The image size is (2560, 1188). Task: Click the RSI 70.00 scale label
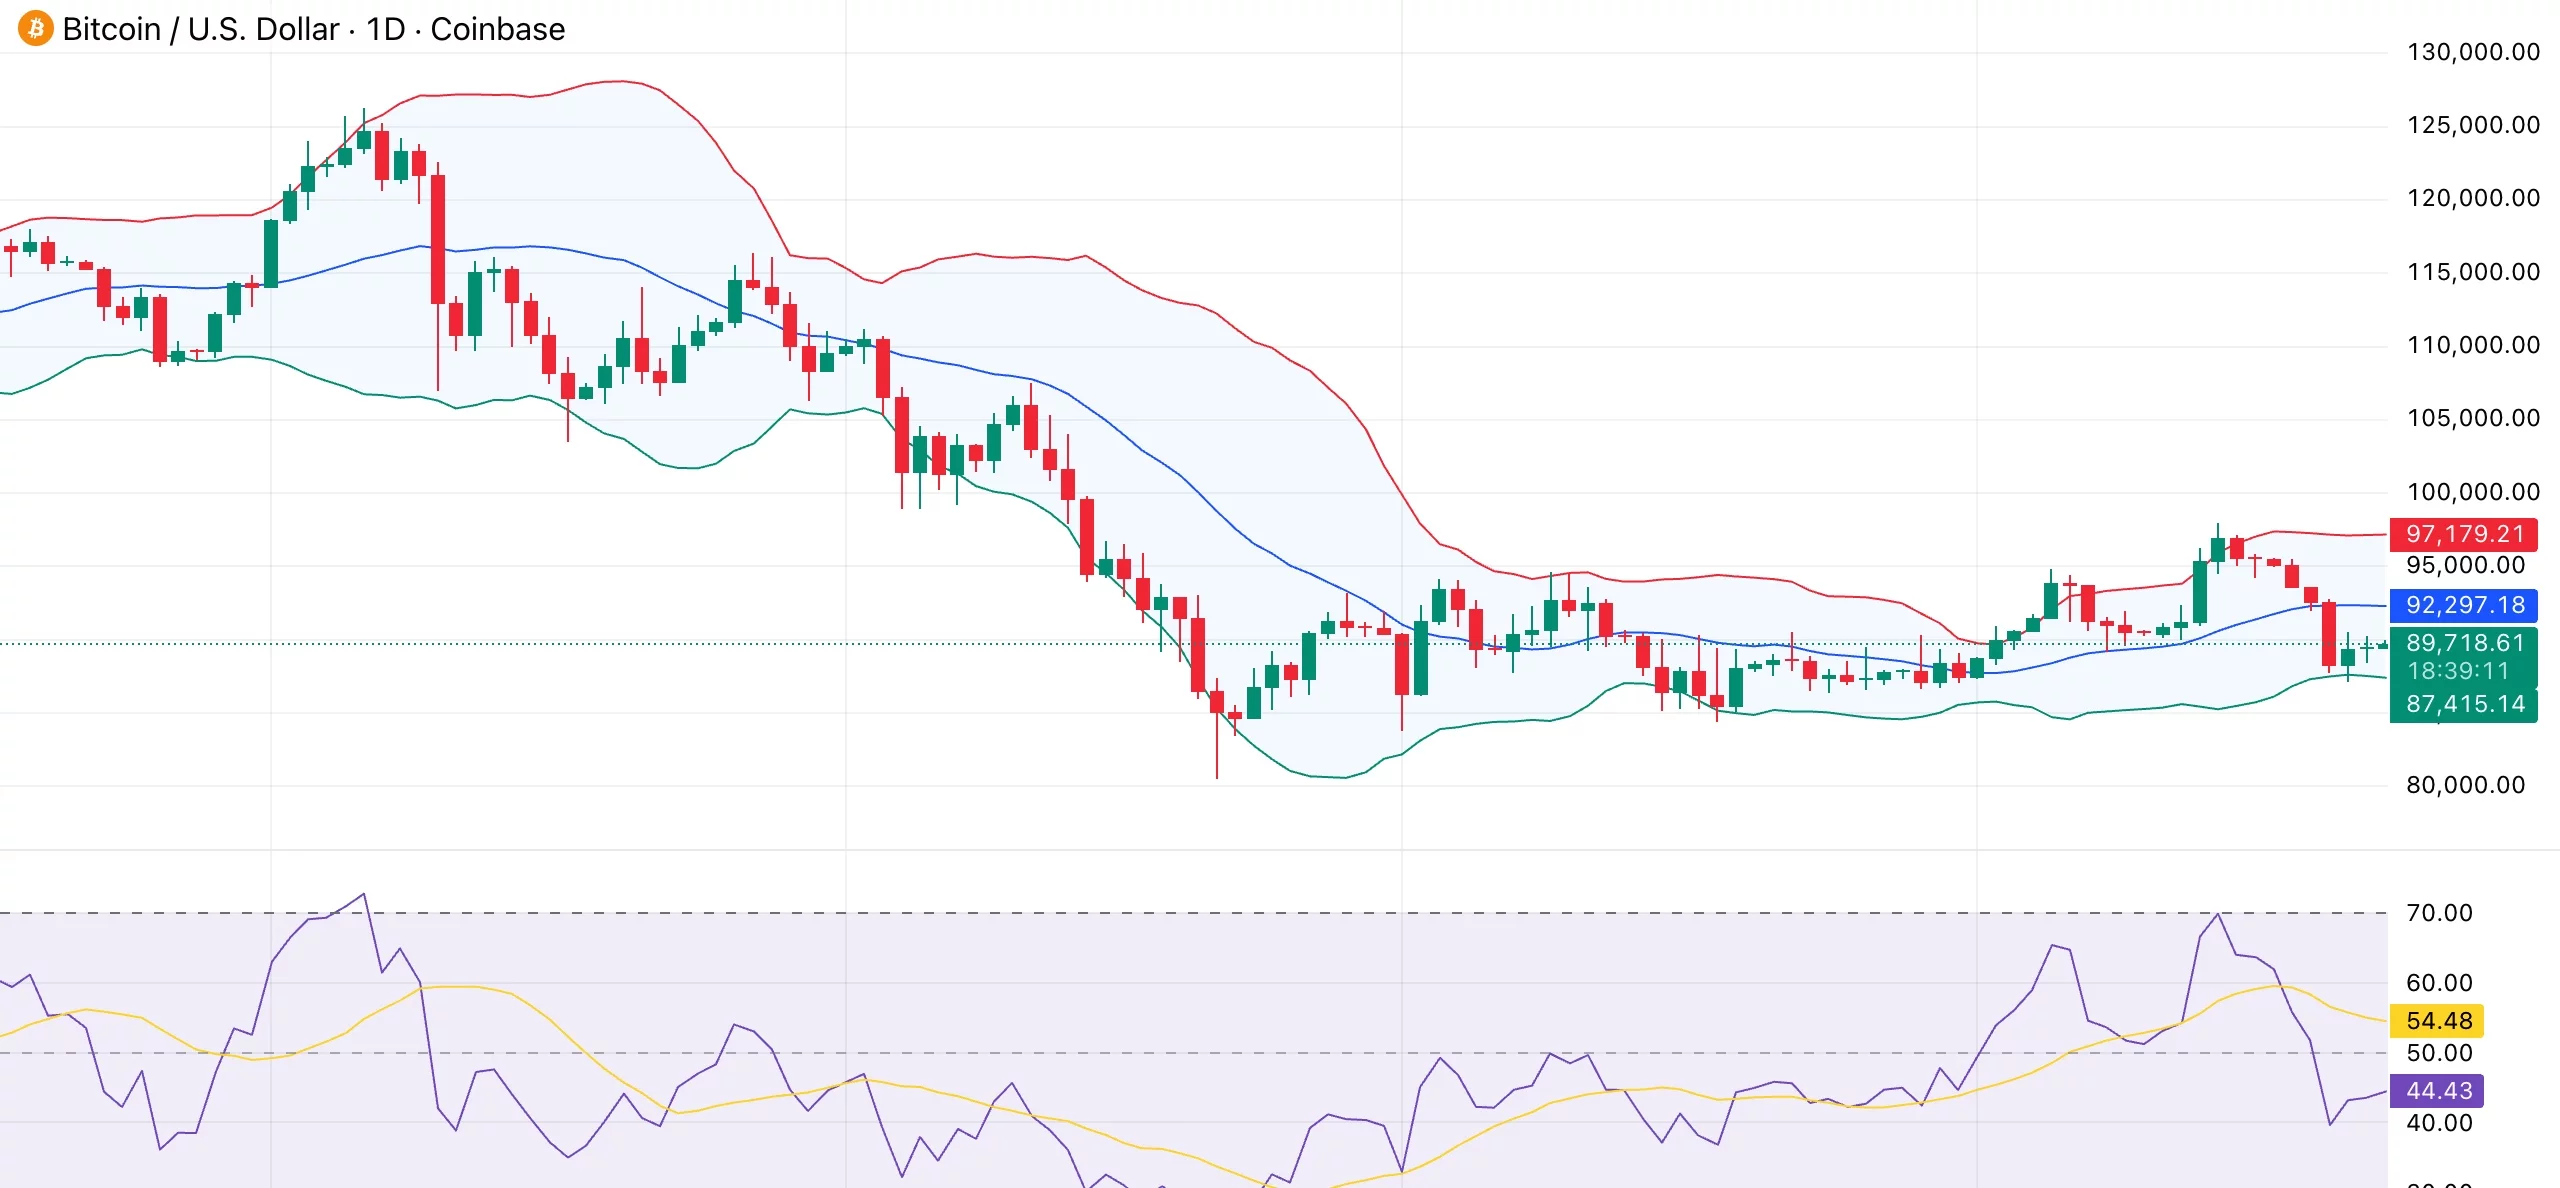tap(2439, 913)
